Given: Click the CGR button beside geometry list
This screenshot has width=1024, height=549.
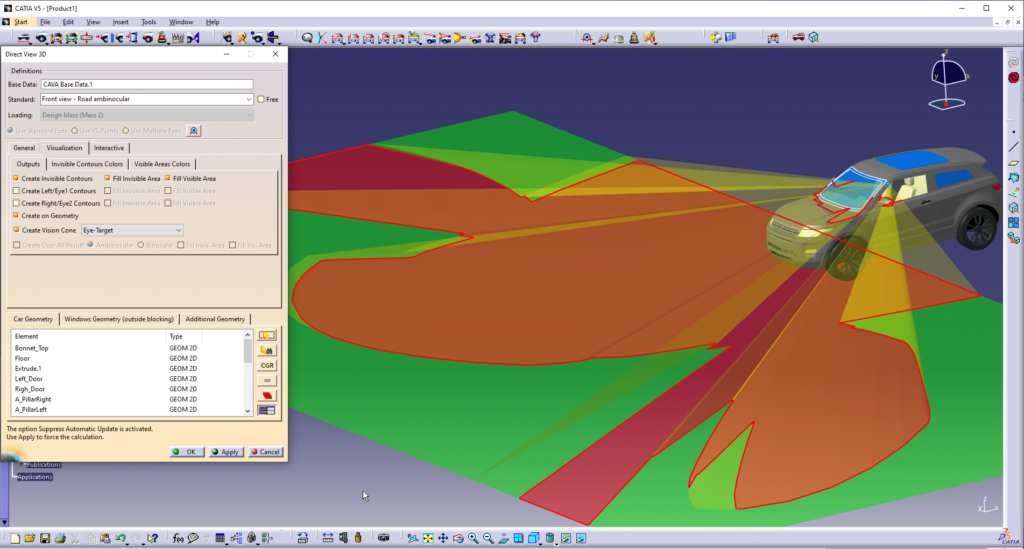Looking at the screenshot, I should 266,366.
